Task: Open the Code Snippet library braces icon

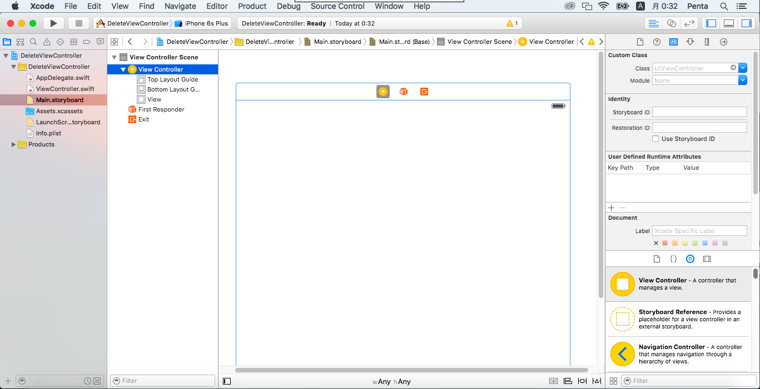Action: [x=673, y=259]
